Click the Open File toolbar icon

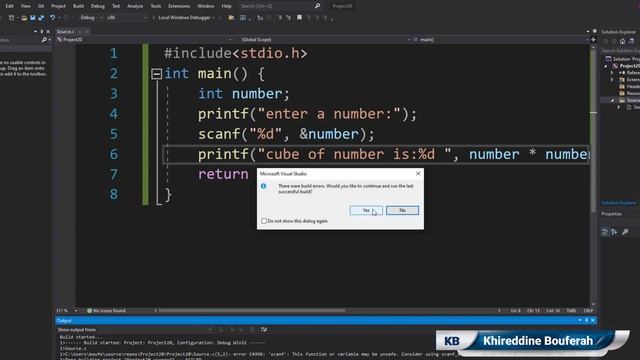tap(24, 18)
